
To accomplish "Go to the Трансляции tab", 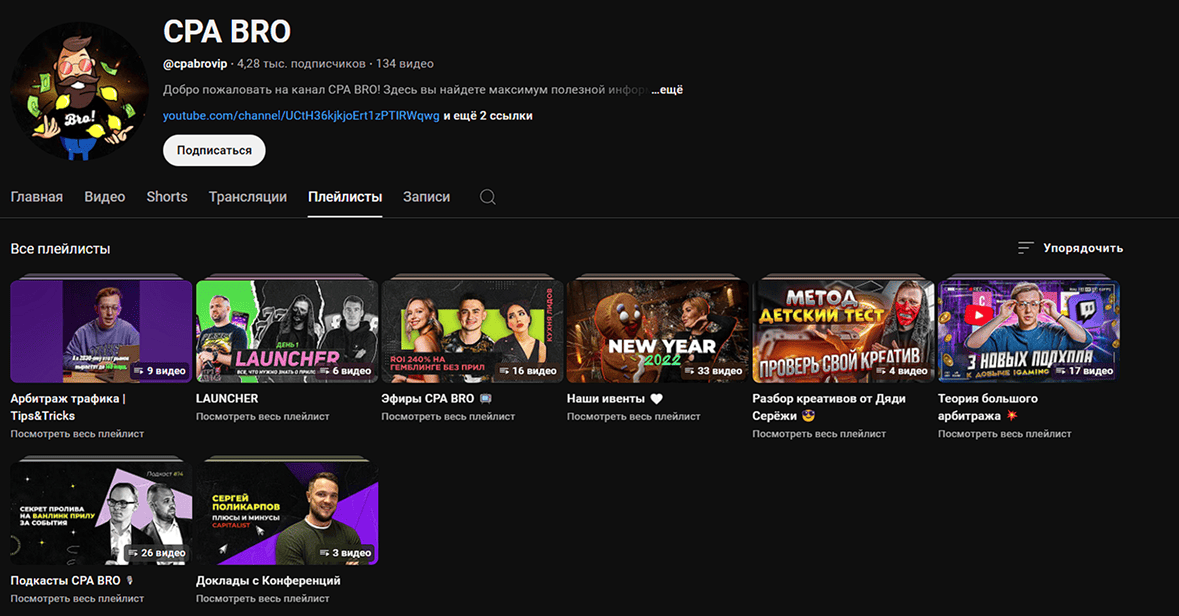I will pos(247,197).
